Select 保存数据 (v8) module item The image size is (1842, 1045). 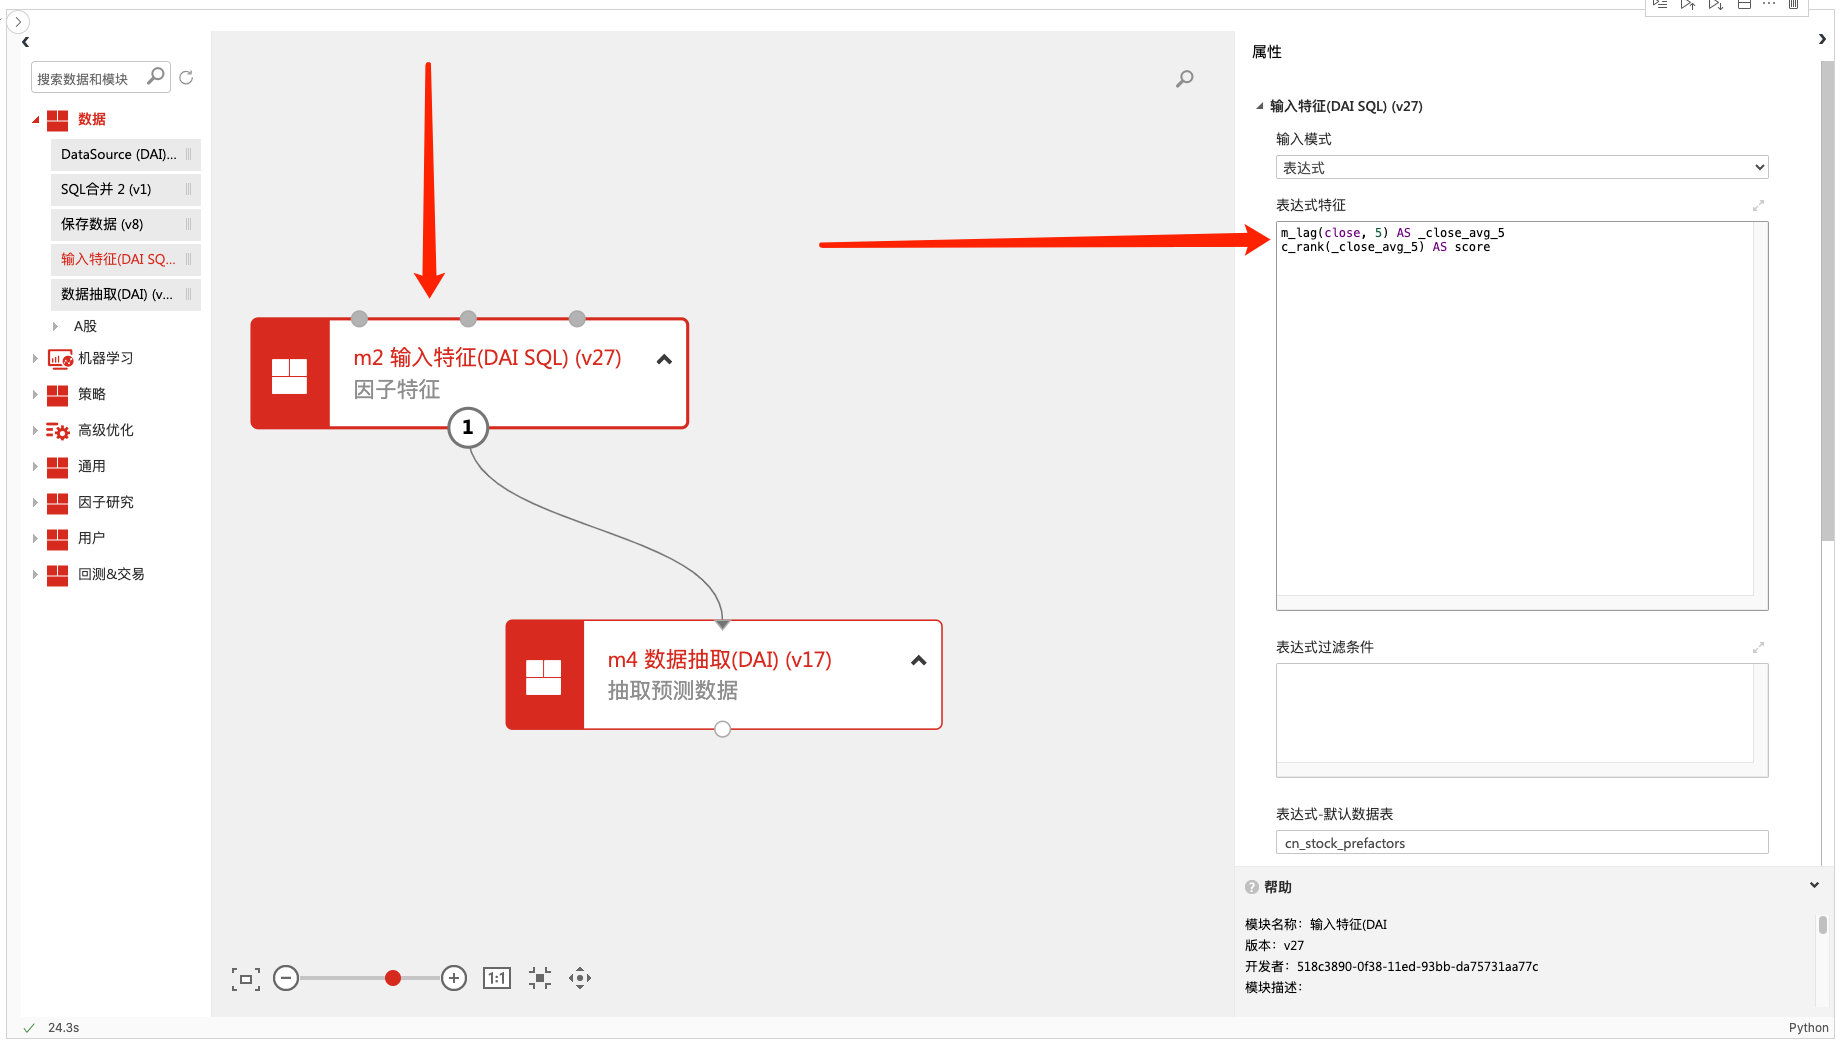pyautogui.click(x=102, y=224)
